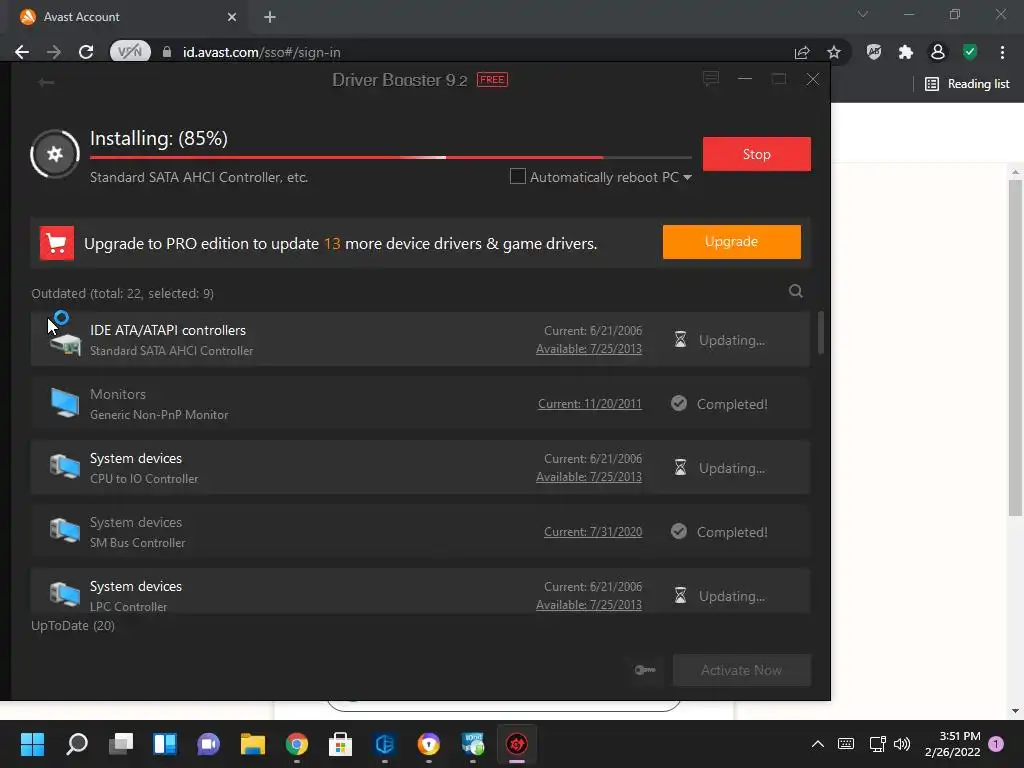1024x768 pixels.
Task: Open the Current 11/20/2011 link for Monitors
Action: [590, 404]
